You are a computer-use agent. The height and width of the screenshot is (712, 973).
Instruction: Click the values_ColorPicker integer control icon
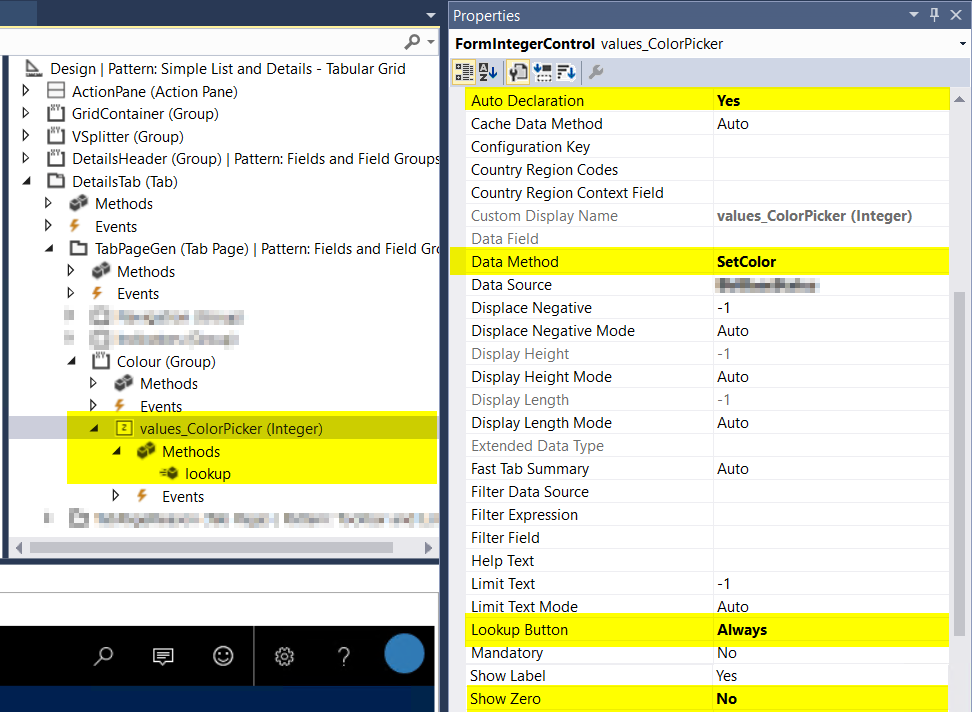124,428
